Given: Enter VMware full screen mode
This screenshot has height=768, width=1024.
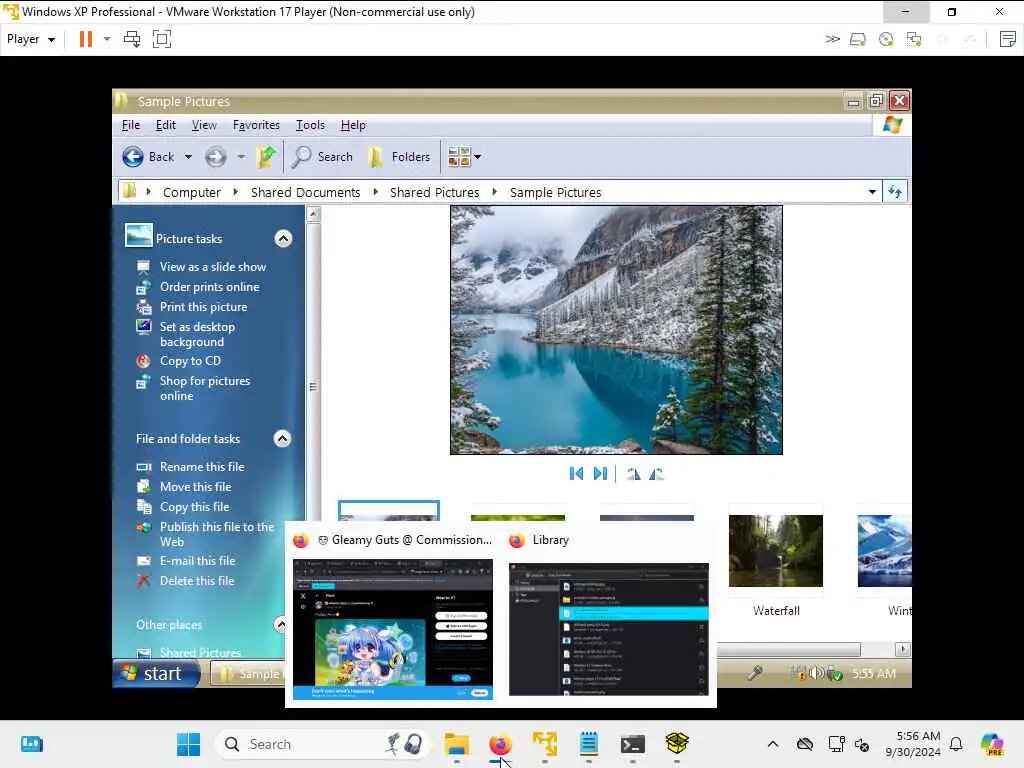Looking at the screenshot, I should tap(161, 39).
